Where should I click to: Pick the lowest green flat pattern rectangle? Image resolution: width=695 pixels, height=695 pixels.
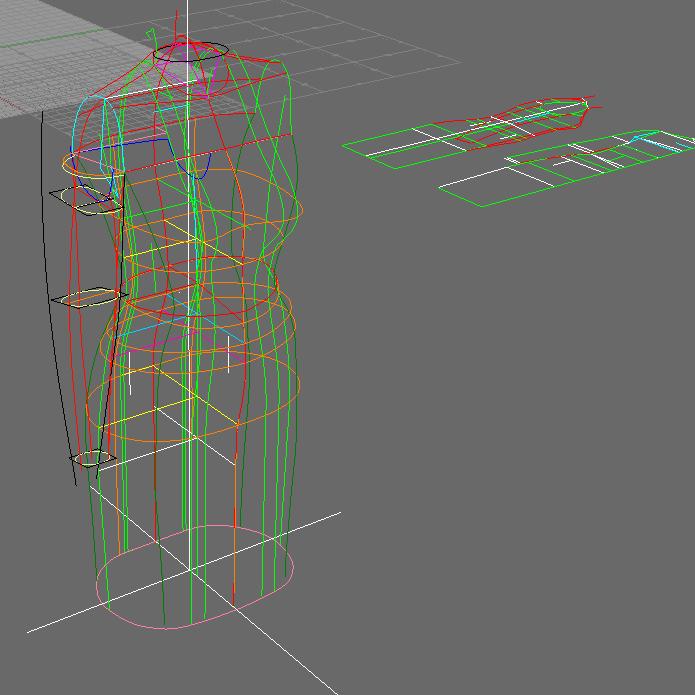pos(496,186)
